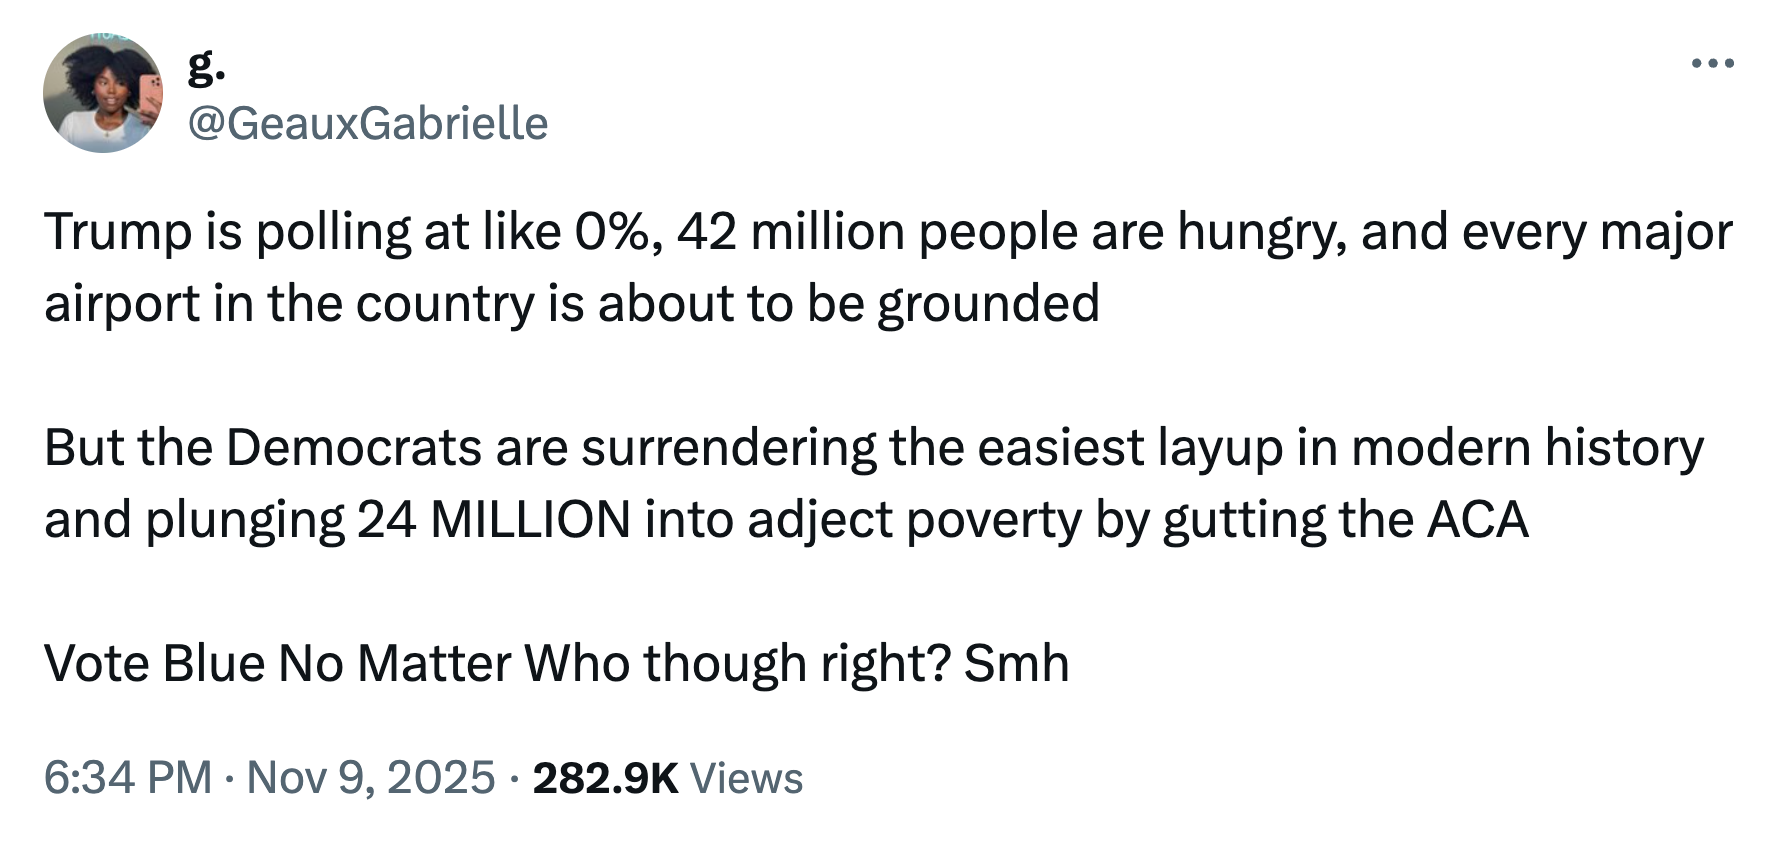Click the word 'Views' label
This screenshot has height=854, width=1775.
[746, 775]
